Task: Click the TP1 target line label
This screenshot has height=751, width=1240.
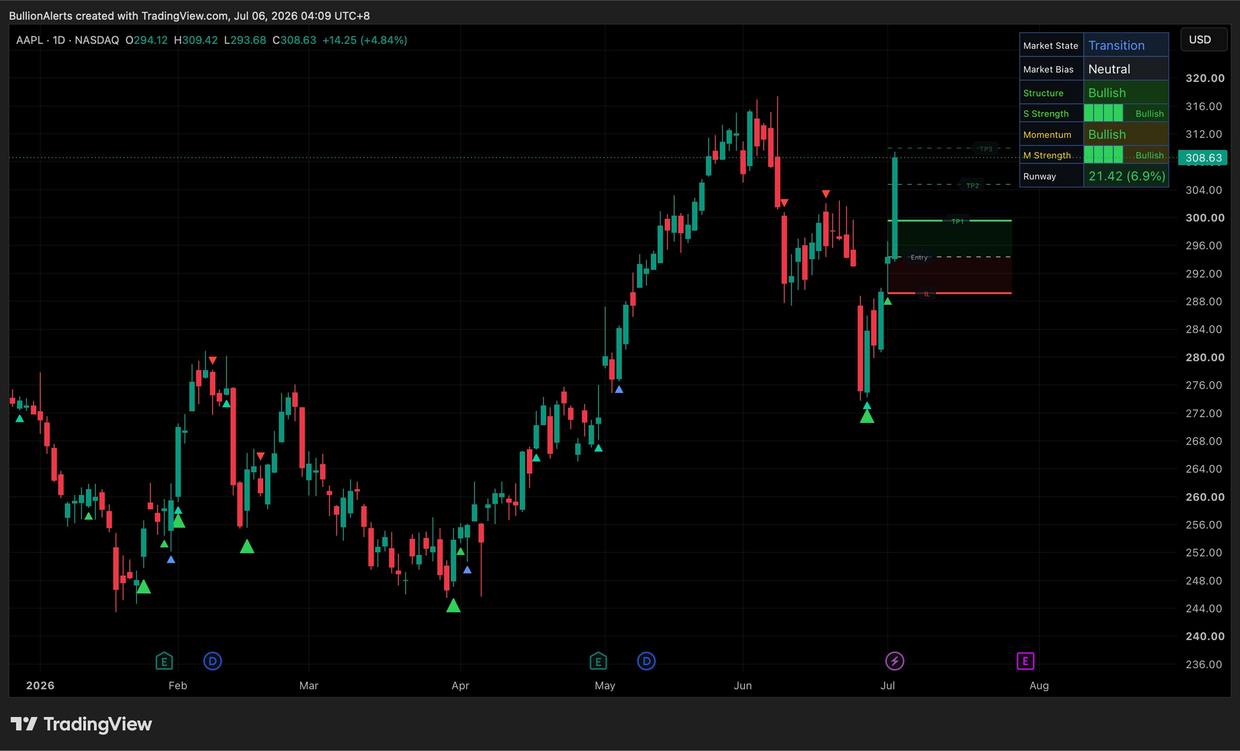Action: 957,221
